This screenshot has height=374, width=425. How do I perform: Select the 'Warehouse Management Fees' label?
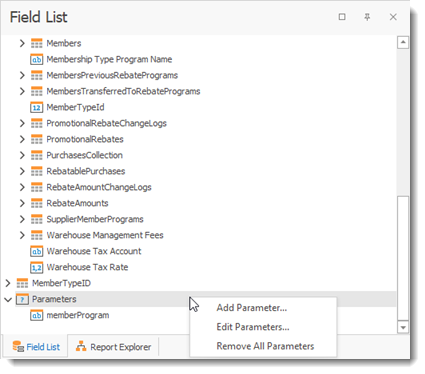pos(105,235)
